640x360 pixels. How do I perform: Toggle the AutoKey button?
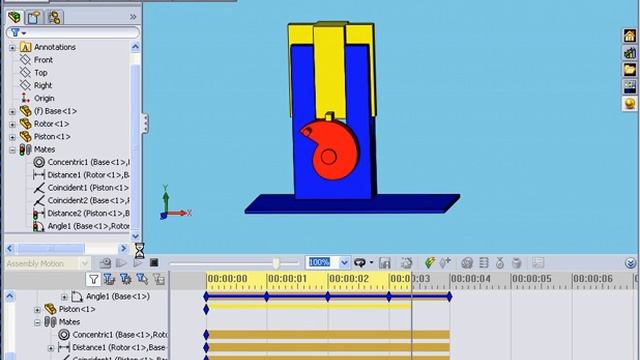pos(429,262)
